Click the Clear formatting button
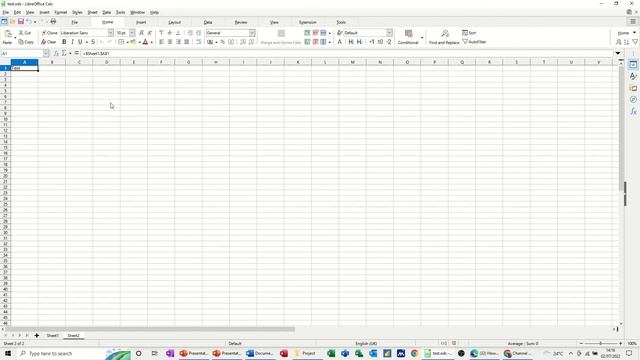The height and width of the screenshot is (360, 640). [49, 42]
